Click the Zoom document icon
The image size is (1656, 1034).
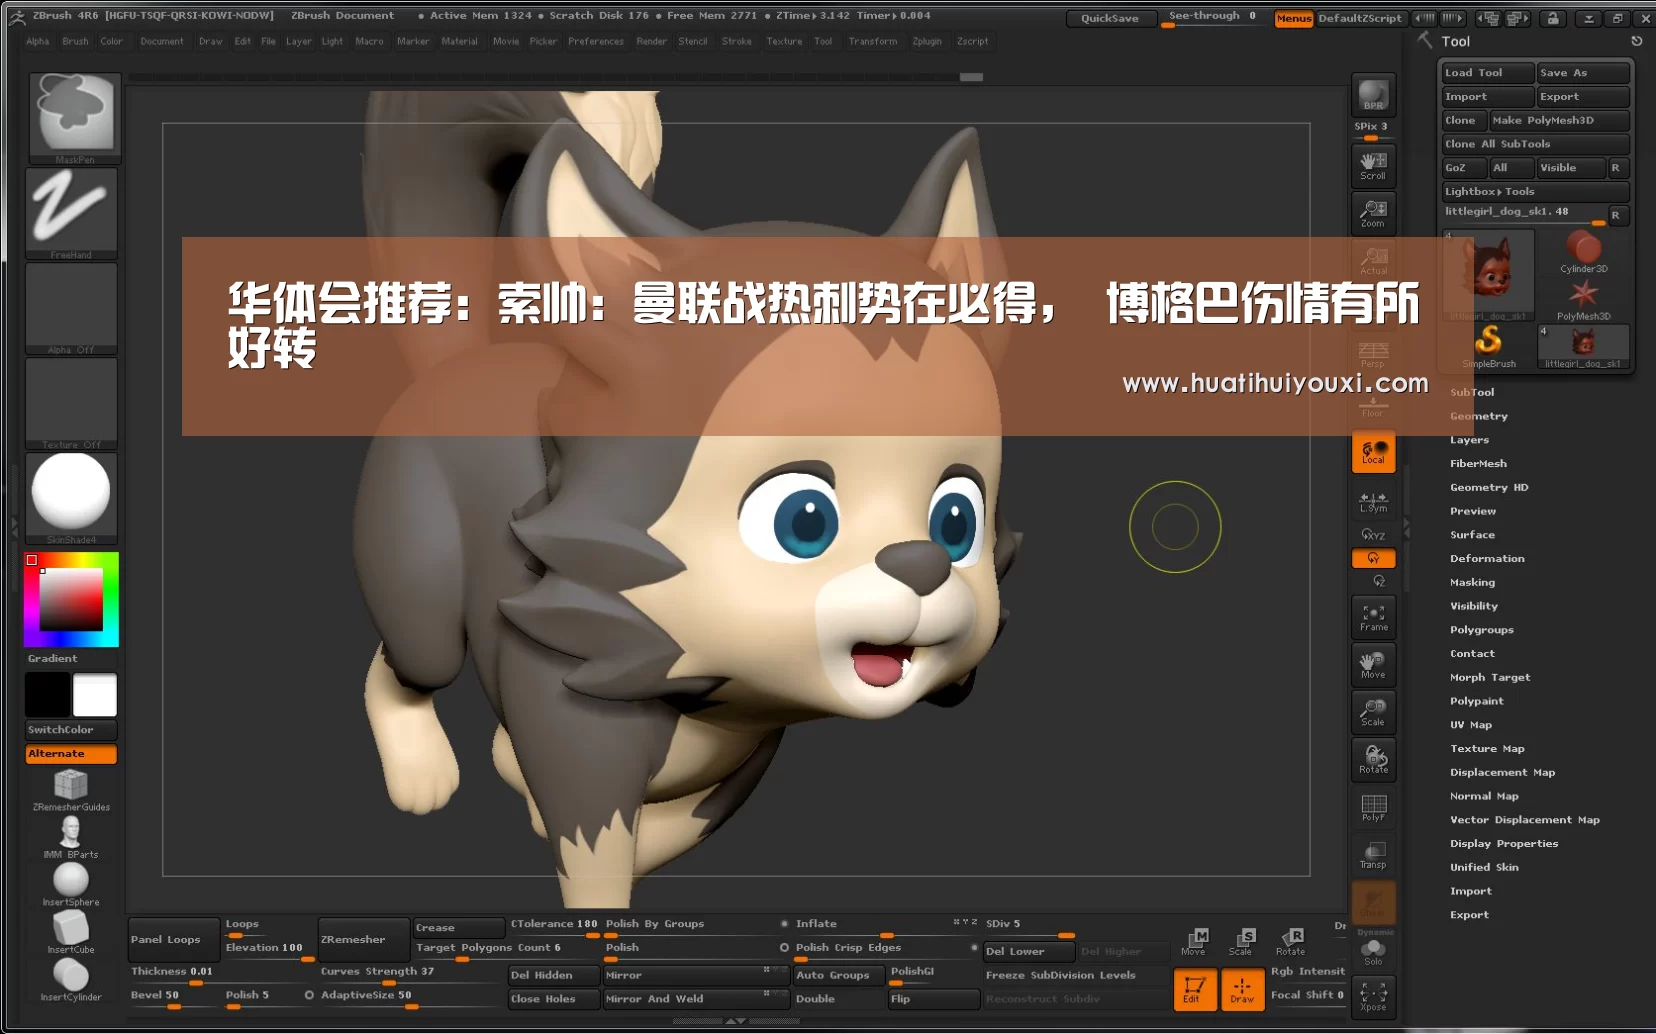[1373, 213]
